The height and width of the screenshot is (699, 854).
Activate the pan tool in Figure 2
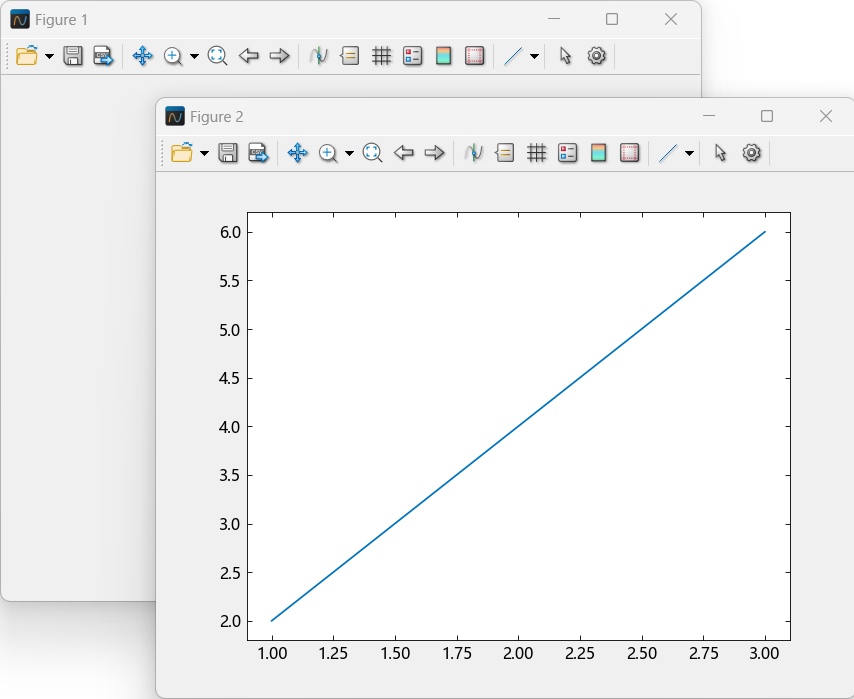(297, 153)
